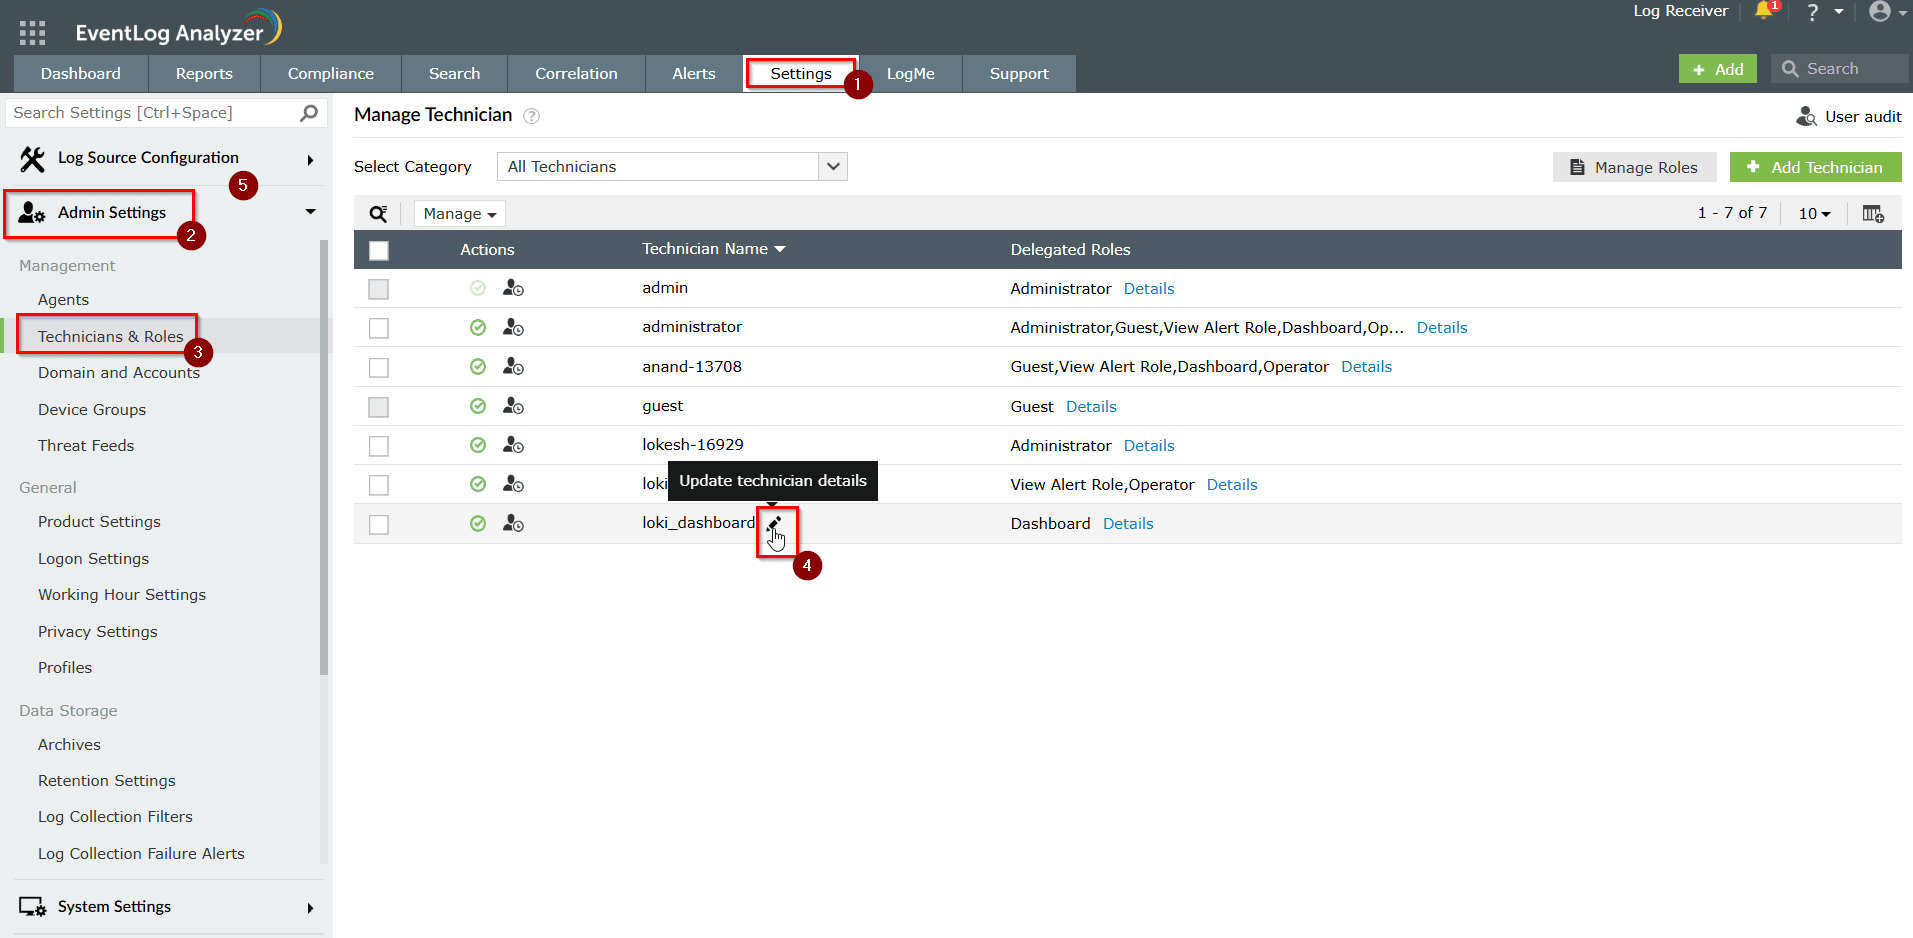Click the Manage Technician help icon
1913x938 pixels.
[x=532, y=116]
